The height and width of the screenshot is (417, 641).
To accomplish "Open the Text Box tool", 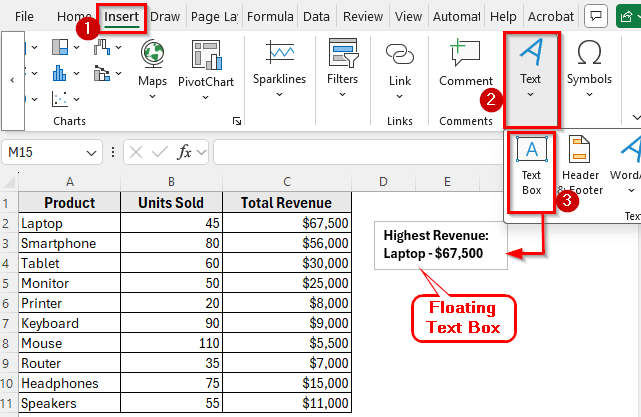I will pyautogui.click(x=532, y=169).
